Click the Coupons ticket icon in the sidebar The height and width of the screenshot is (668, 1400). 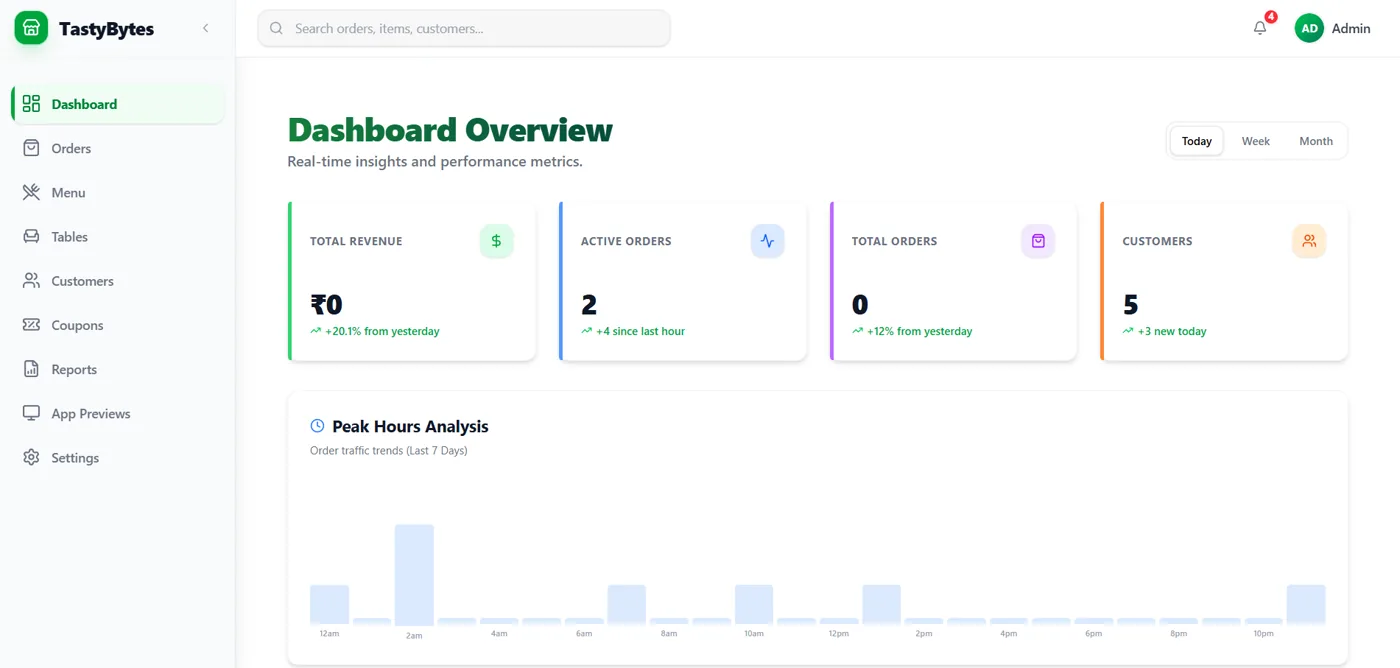pyautogui.click(x=31, y=325)
